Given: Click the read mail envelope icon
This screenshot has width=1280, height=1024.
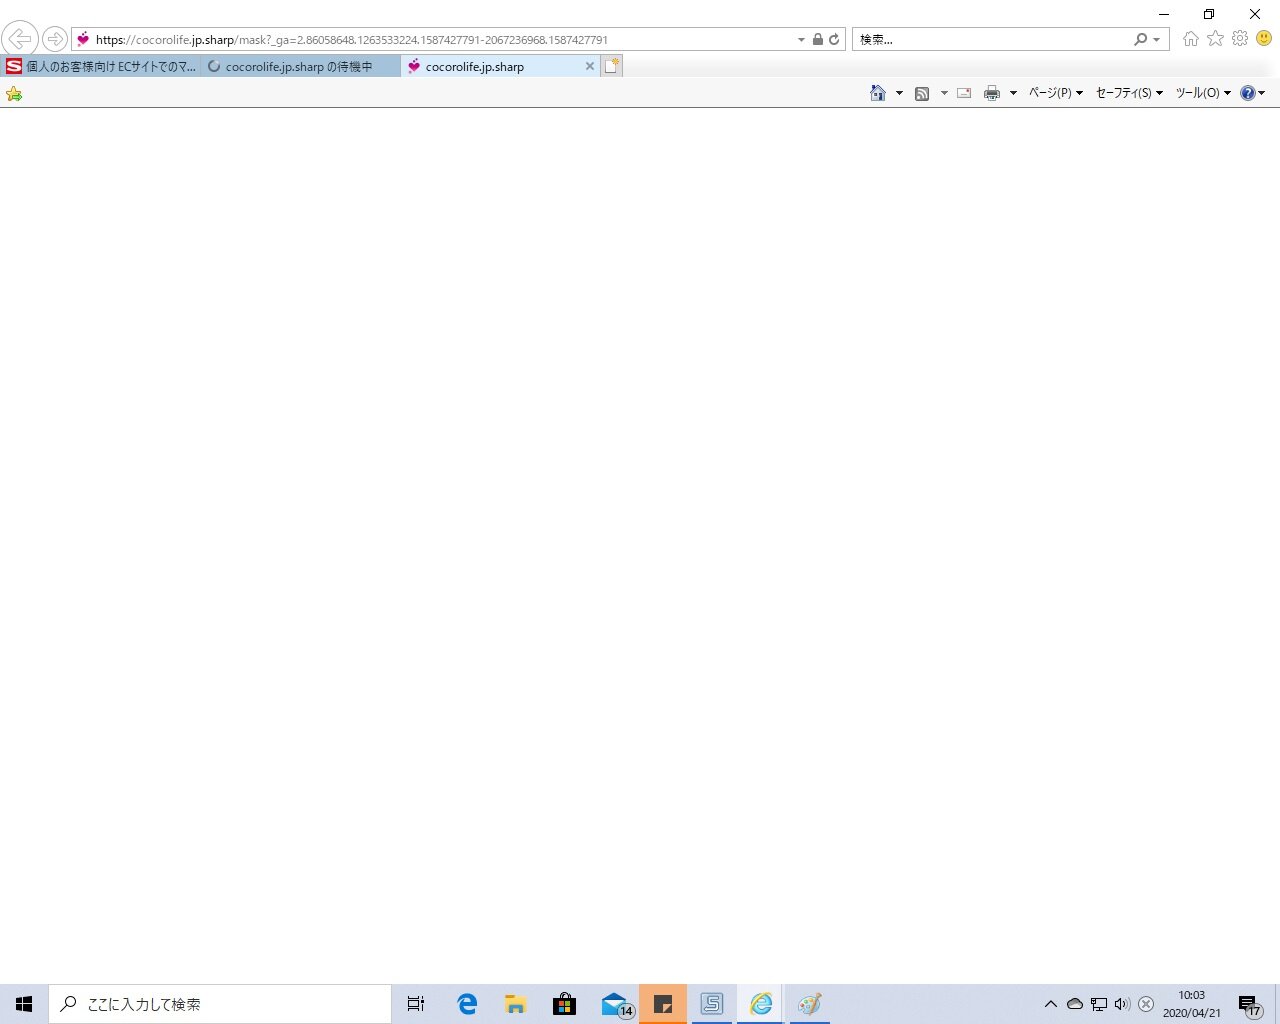Looking at the screenshot, I should (x=964, y=93).
